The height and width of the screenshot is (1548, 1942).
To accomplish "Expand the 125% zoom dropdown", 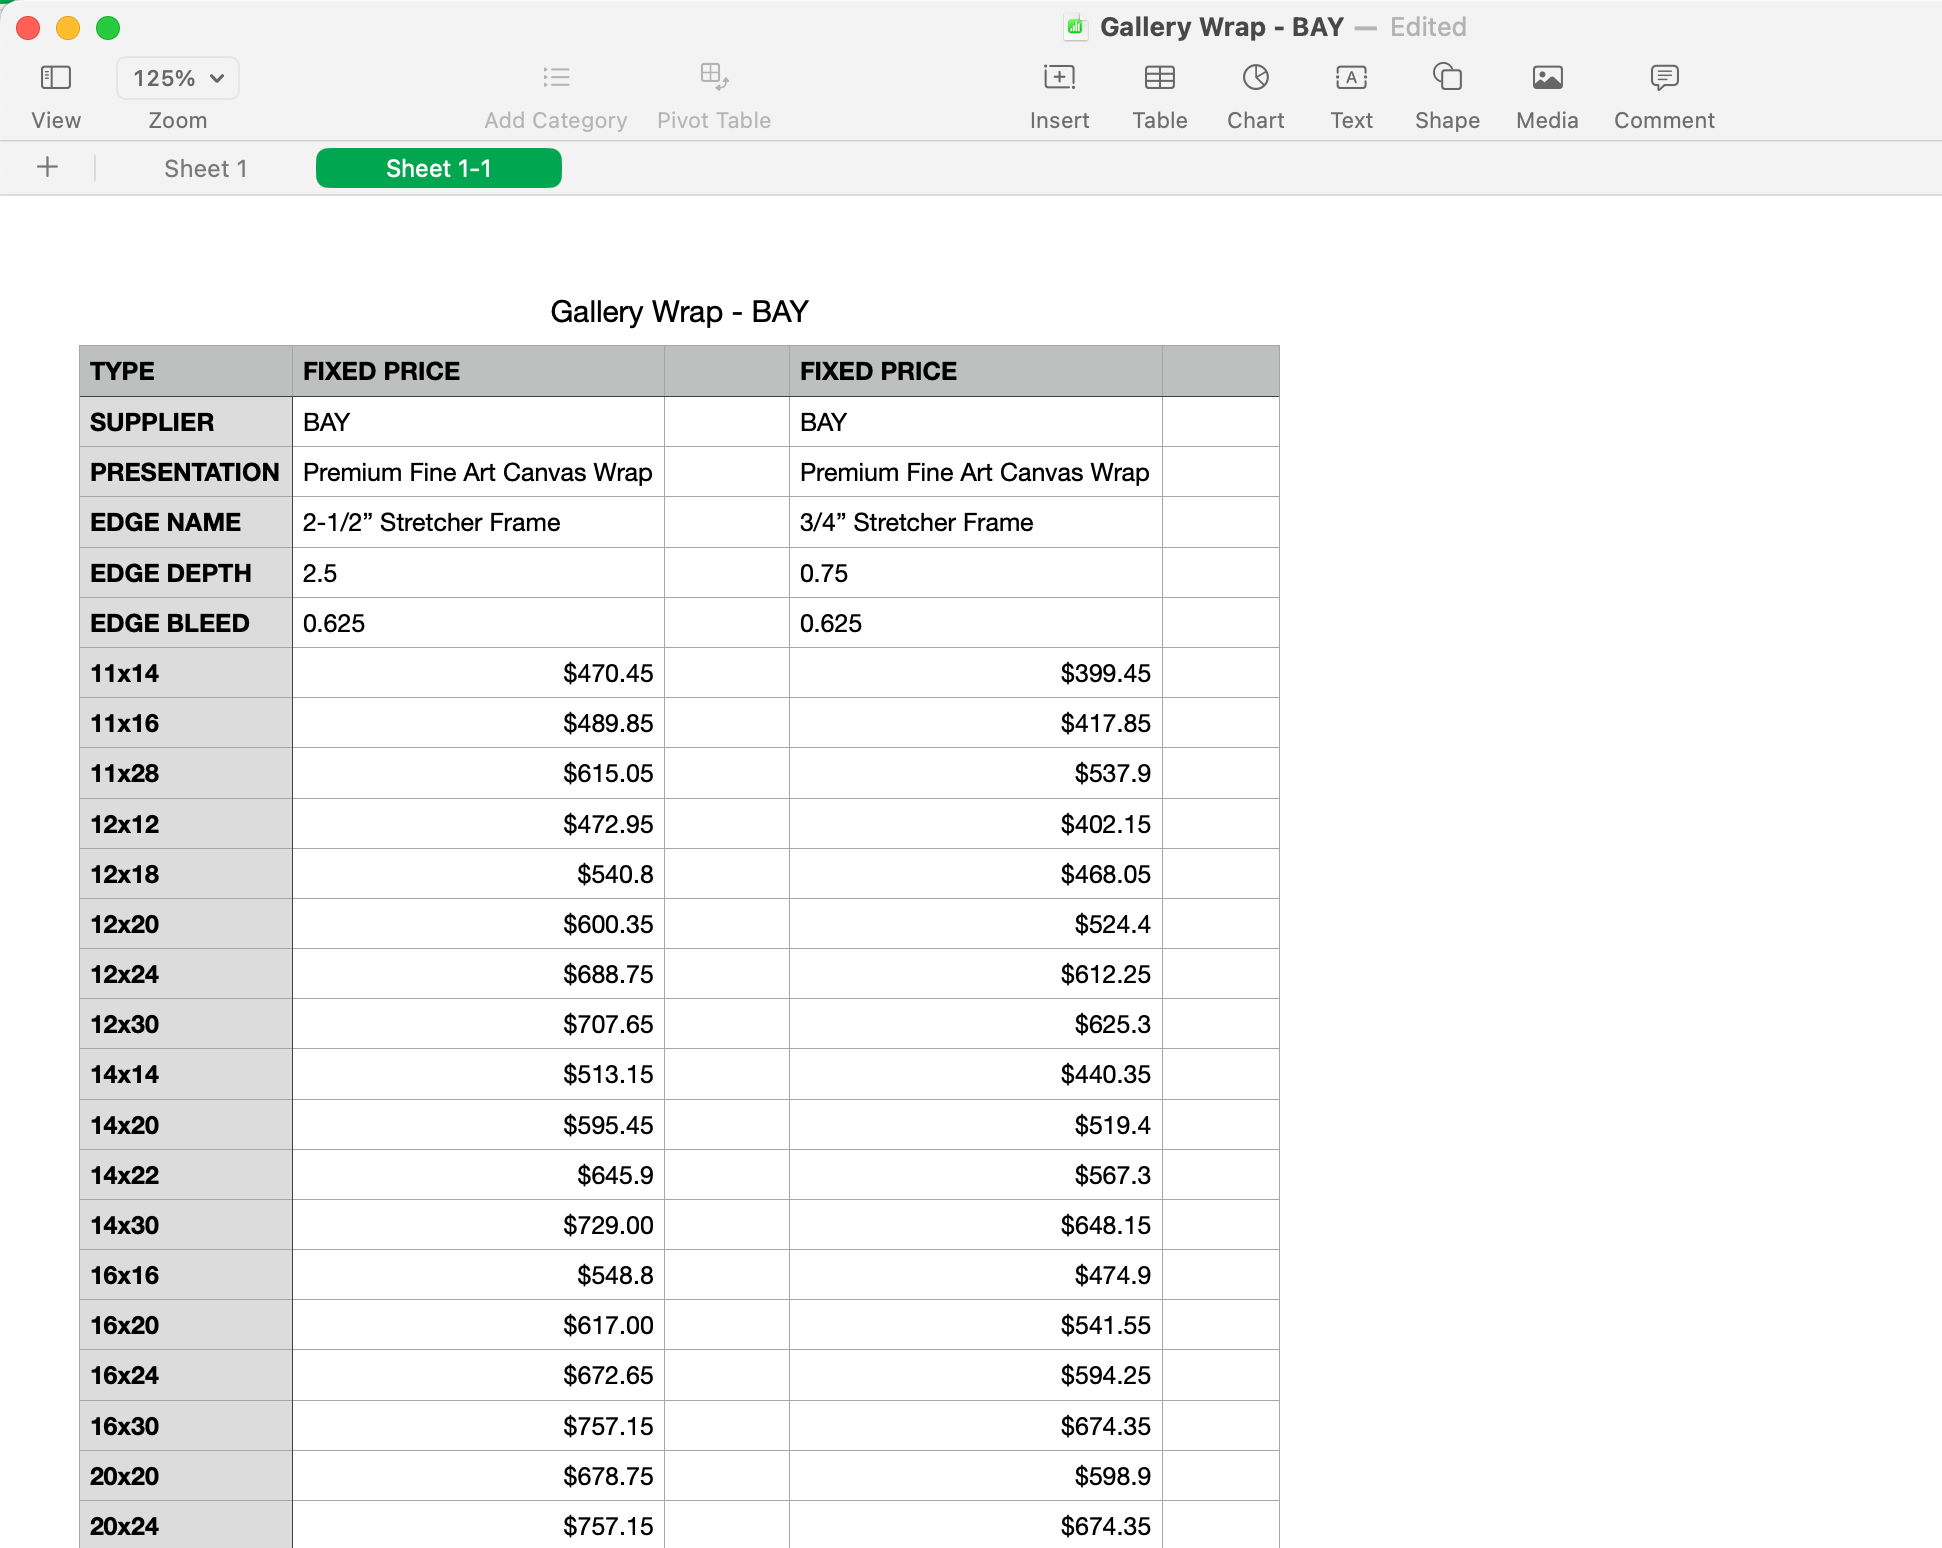I will pos(178,78).
